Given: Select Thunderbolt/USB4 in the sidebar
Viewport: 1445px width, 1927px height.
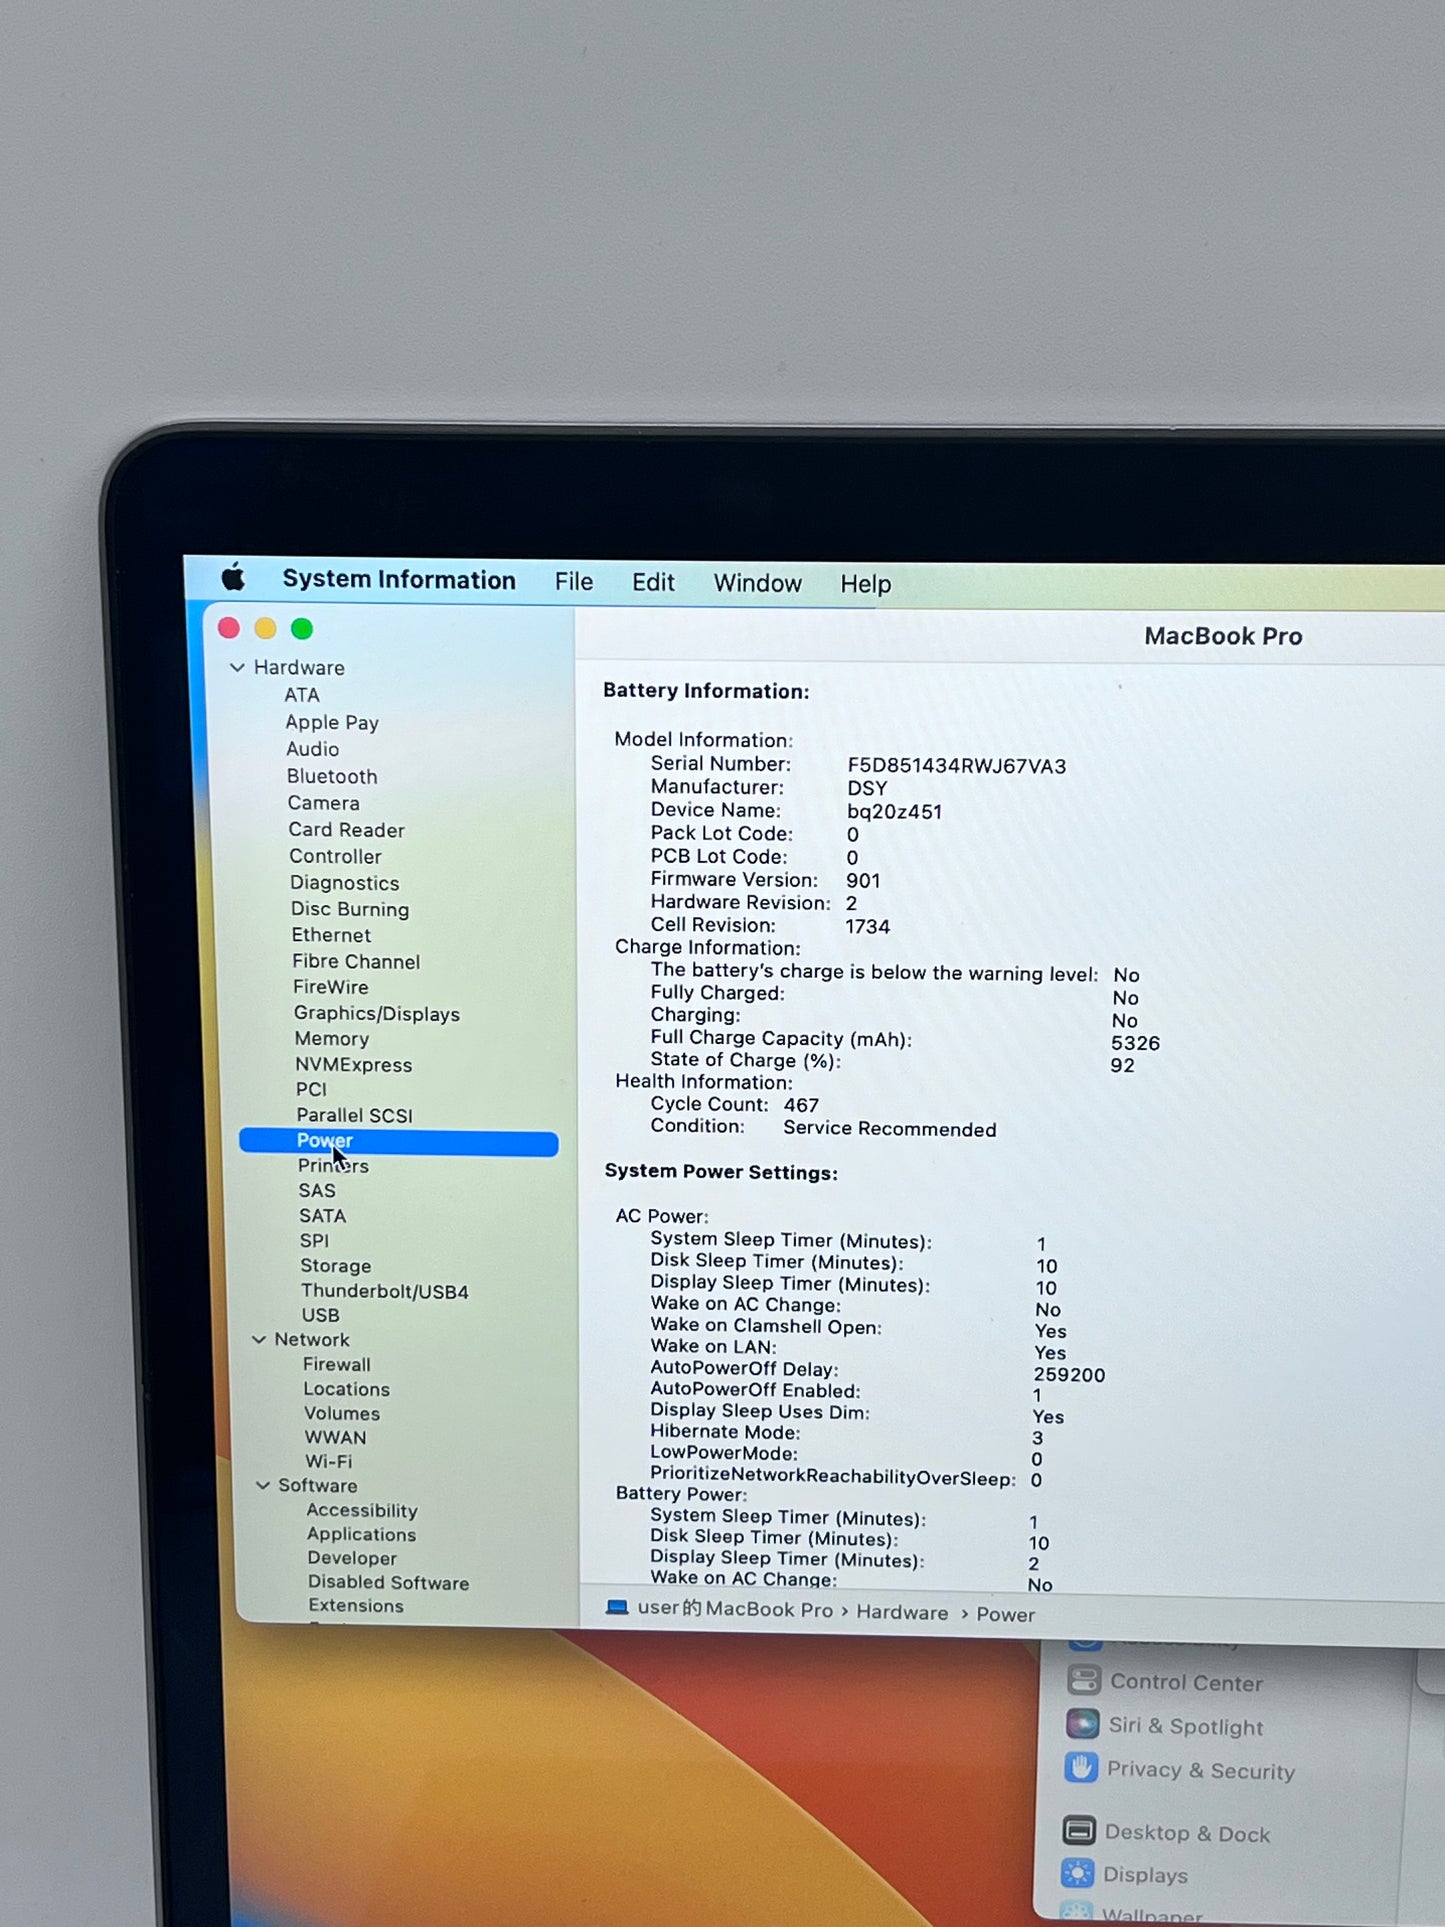Looking at the screenshot, I should pyautogui.click(x=385, y=1291).
